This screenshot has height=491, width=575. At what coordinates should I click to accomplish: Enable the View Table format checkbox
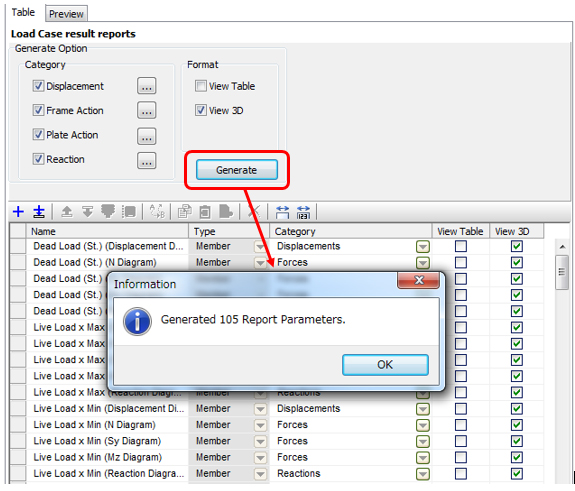pos(201,86)
